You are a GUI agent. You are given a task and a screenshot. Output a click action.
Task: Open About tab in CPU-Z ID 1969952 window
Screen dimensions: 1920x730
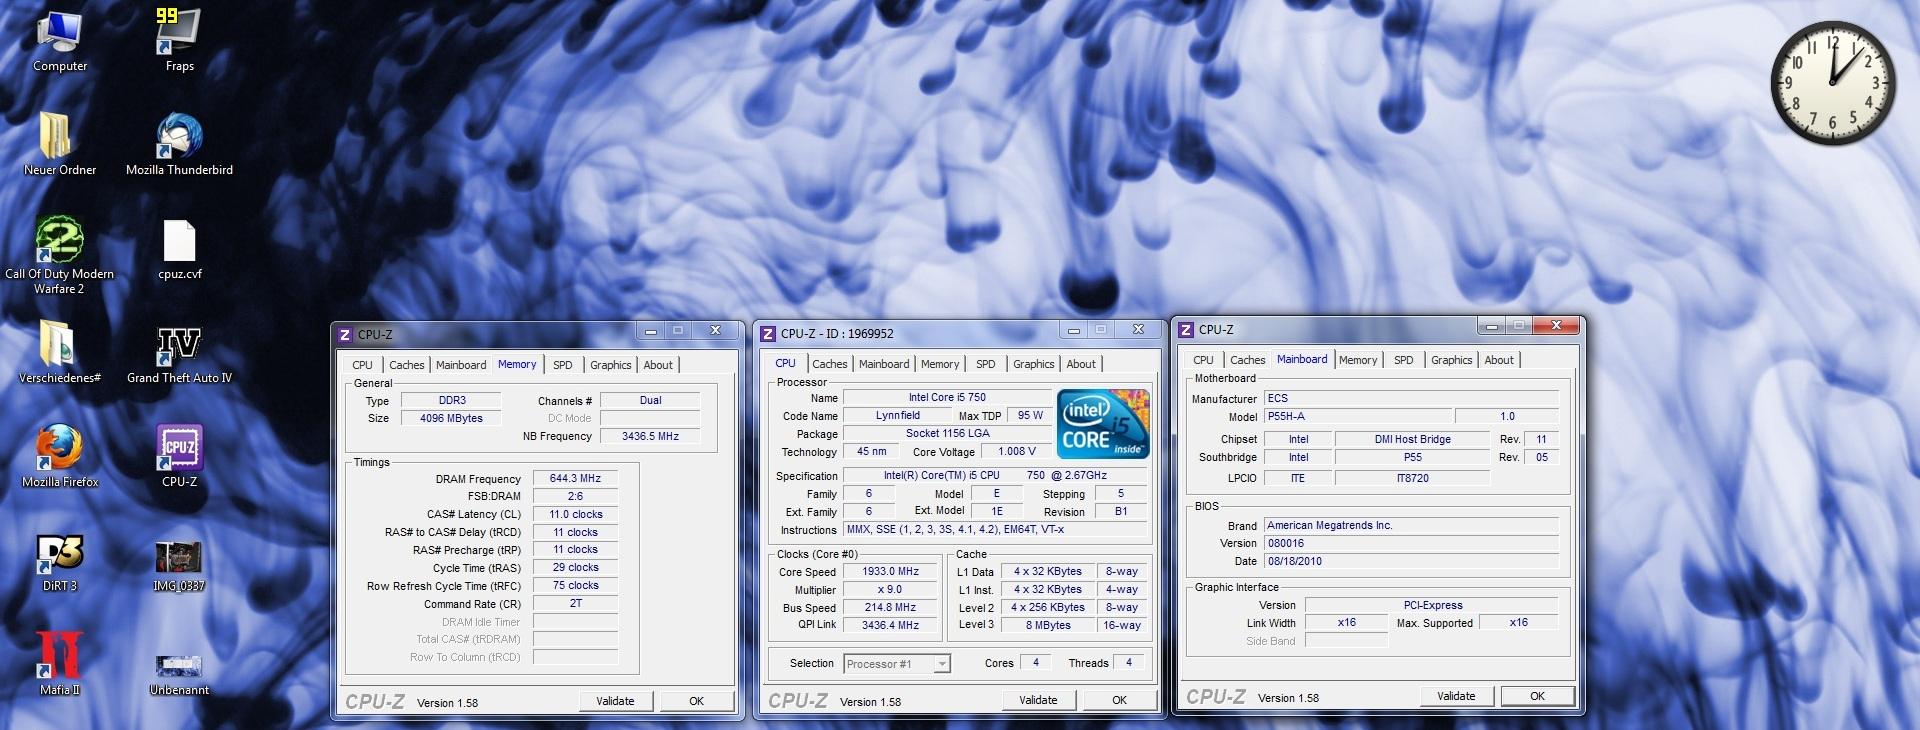[1081, 364]
